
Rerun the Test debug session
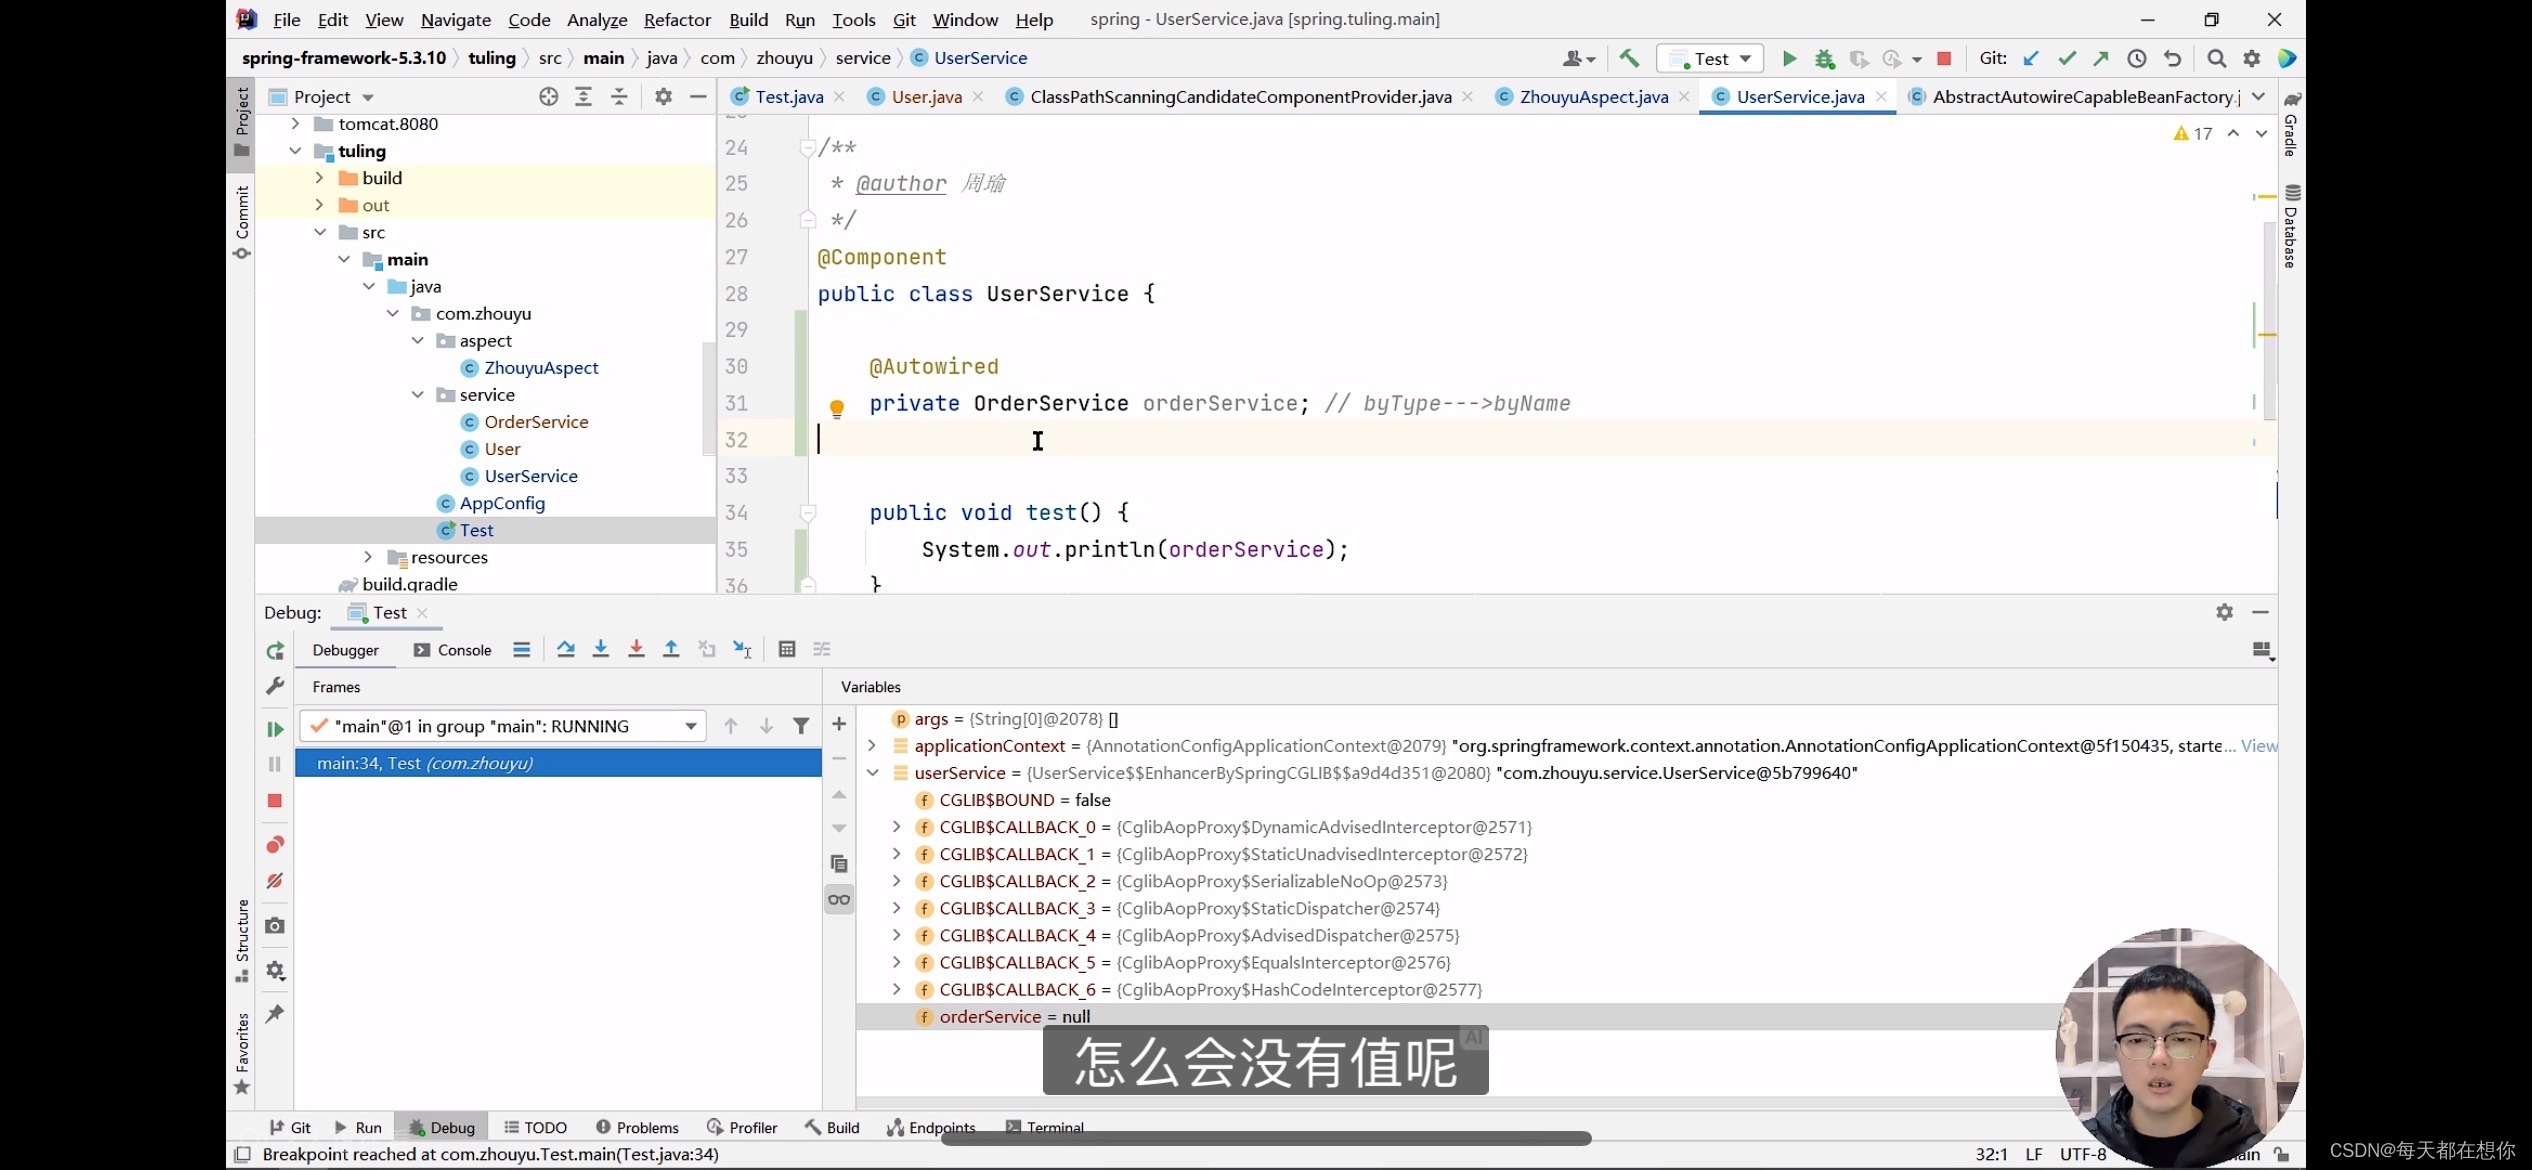tap(275, 651)
